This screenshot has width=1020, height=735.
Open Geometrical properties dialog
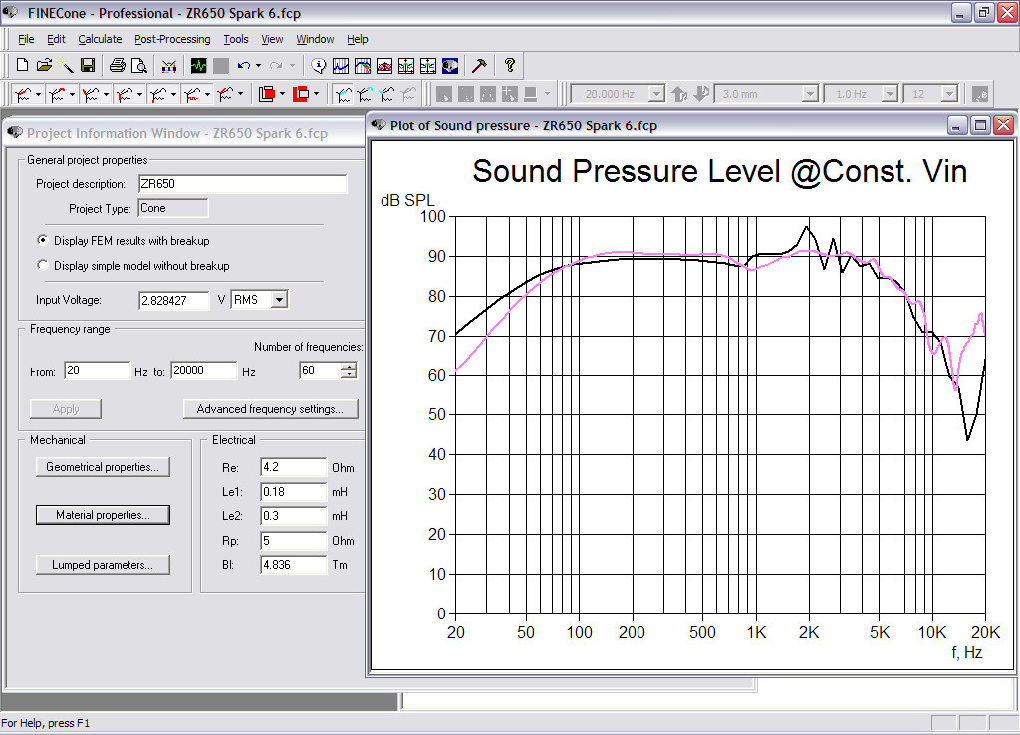click(102, 467)
